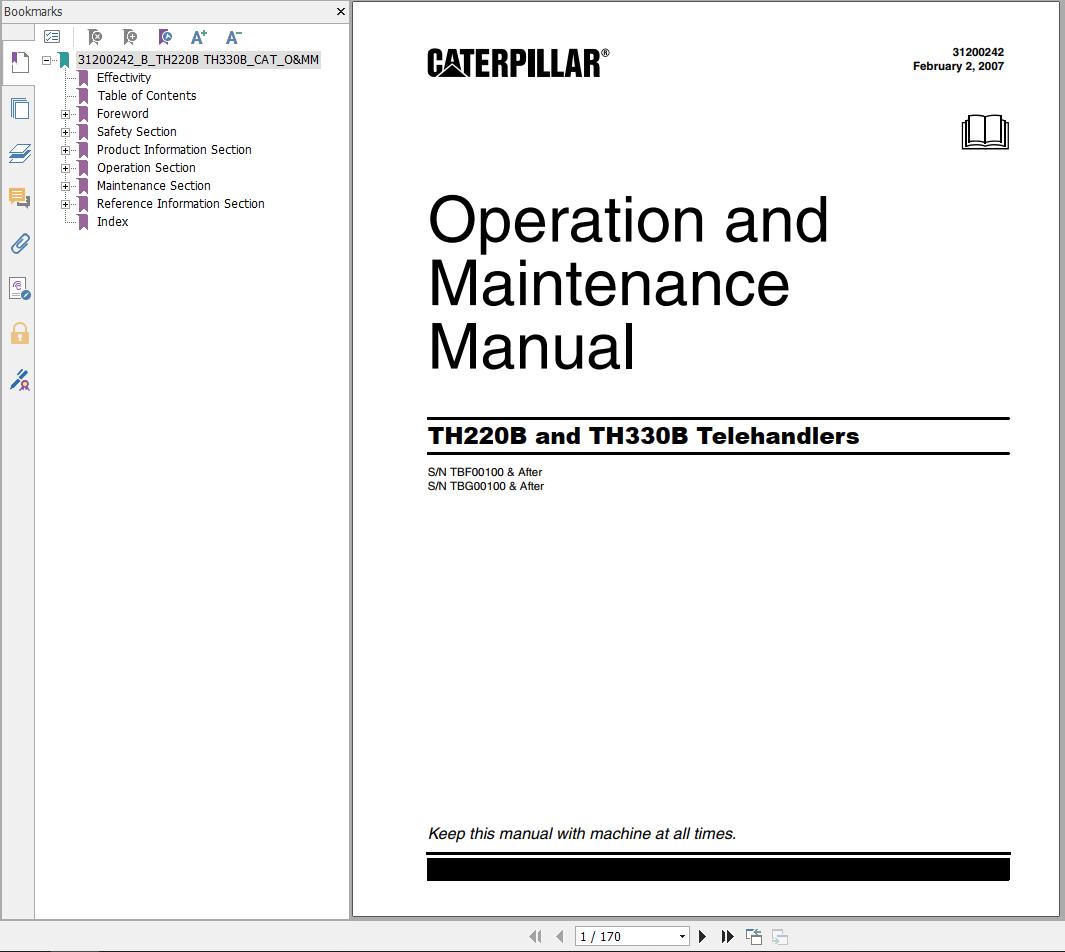Decrease bookmark text size with A- icon
Viewport: 1065px width, 952px height.
pyautogui.click(x=233, y=36)
